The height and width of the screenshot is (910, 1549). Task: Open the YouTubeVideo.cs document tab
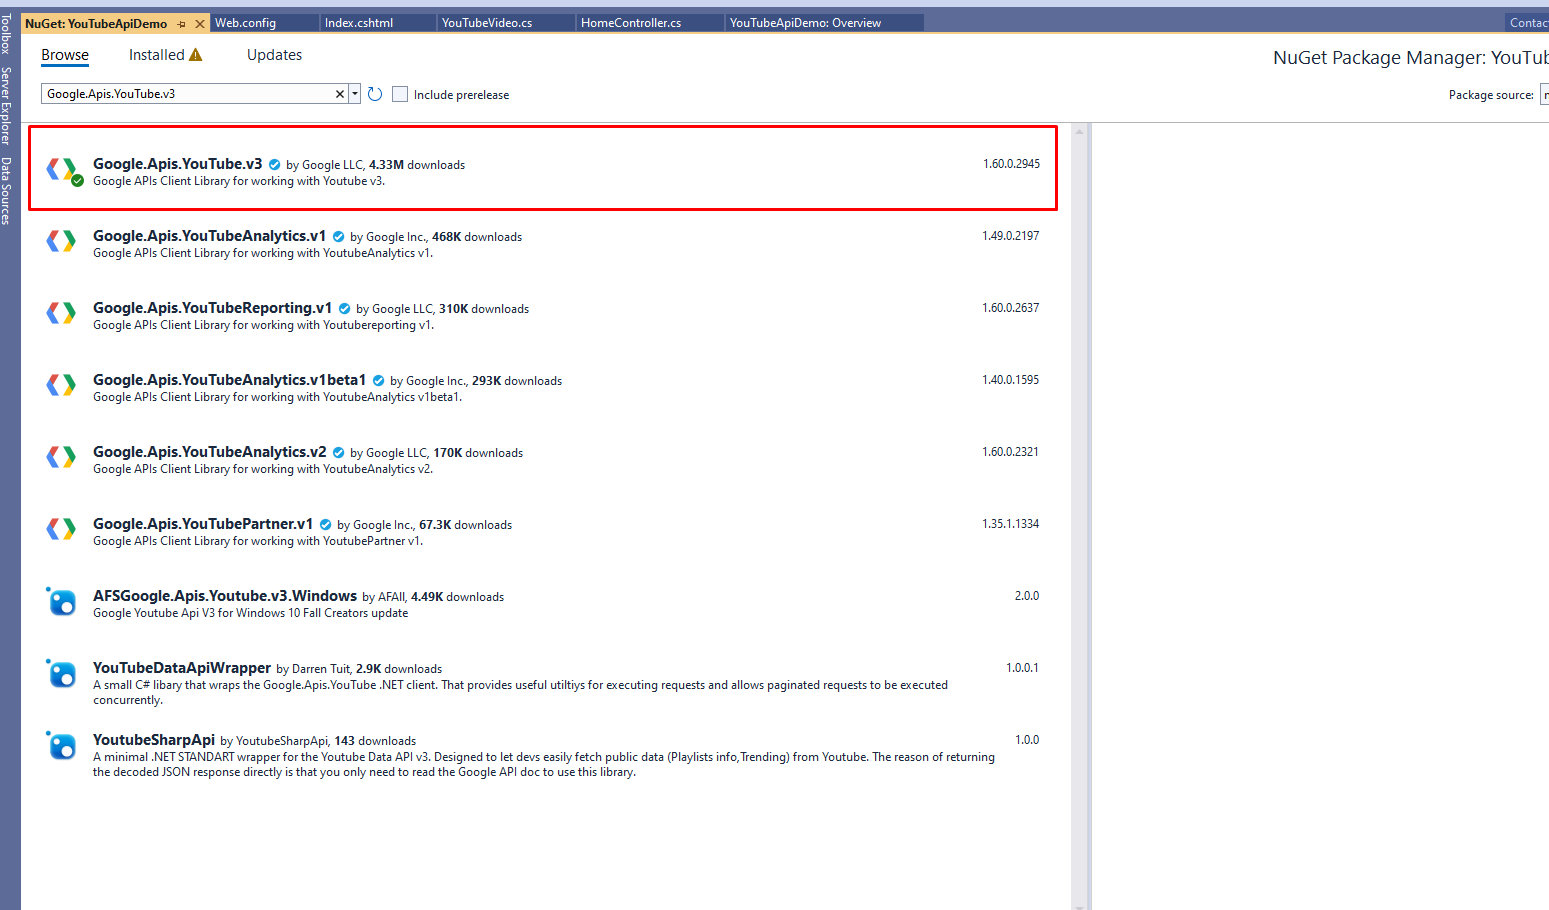tap(508, 23)
